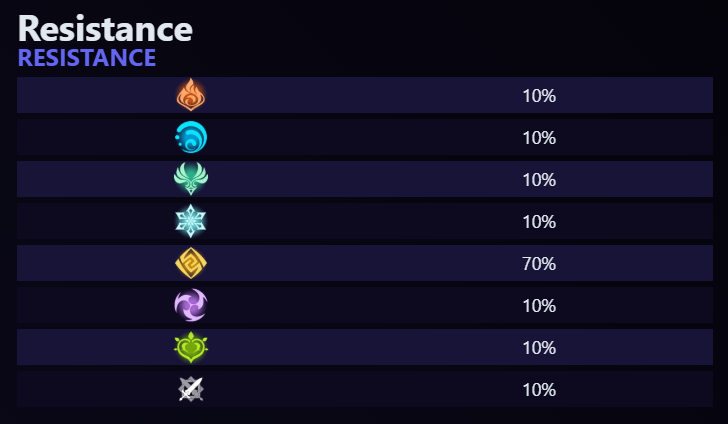Click the Pyro element flame icon

pyautogui.click(x=190, y=95)
